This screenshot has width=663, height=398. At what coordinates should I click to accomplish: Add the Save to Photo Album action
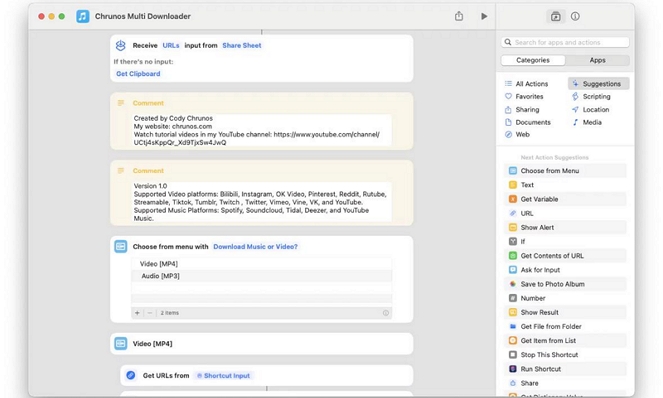(565, 284)
